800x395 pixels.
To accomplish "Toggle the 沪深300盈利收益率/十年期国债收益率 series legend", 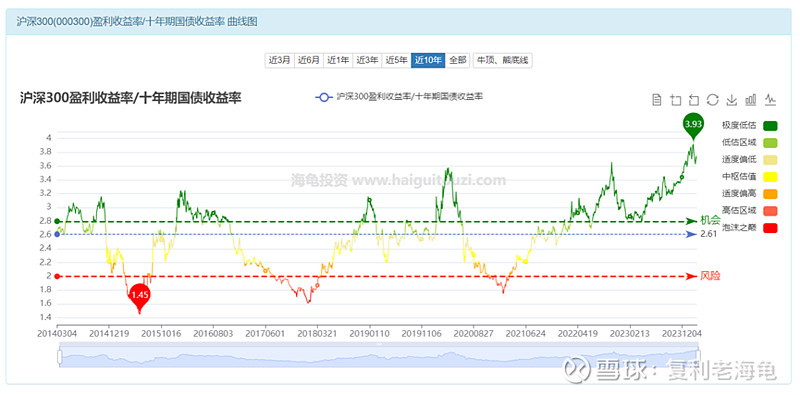I will pyautogui.click(x=399, y=97).
